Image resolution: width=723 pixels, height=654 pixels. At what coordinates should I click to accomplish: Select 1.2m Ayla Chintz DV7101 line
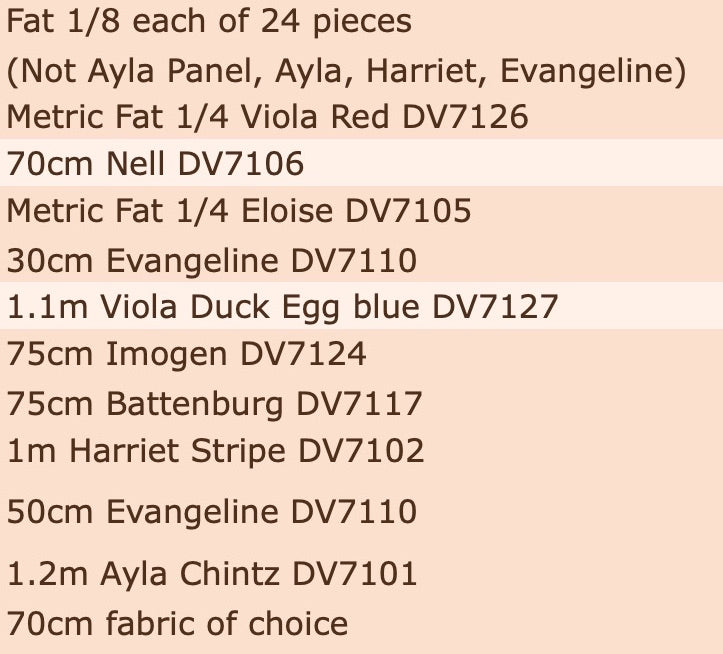pos(212,573)
